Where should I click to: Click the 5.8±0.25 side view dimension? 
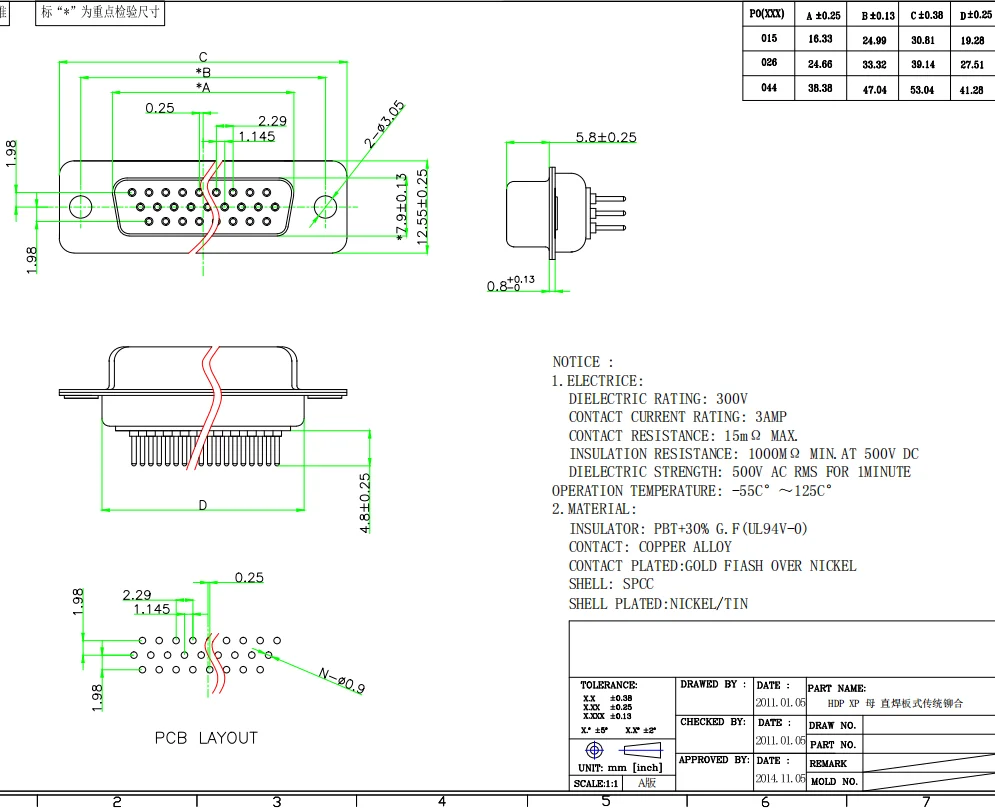pyautogui.click(x=606, y=138)
